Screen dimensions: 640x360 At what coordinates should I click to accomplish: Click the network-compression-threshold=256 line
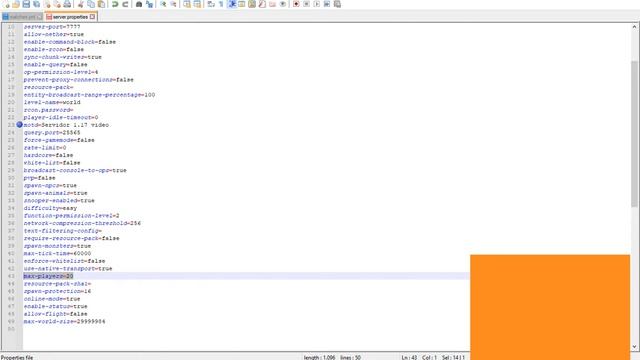click(x=82, y=223)
